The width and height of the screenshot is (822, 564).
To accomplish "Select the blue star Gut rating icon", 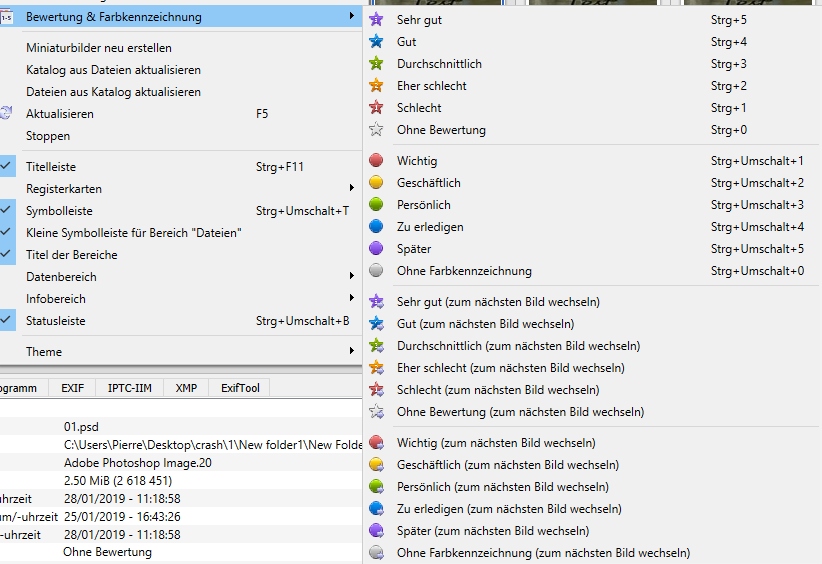I will click(376, 42).
